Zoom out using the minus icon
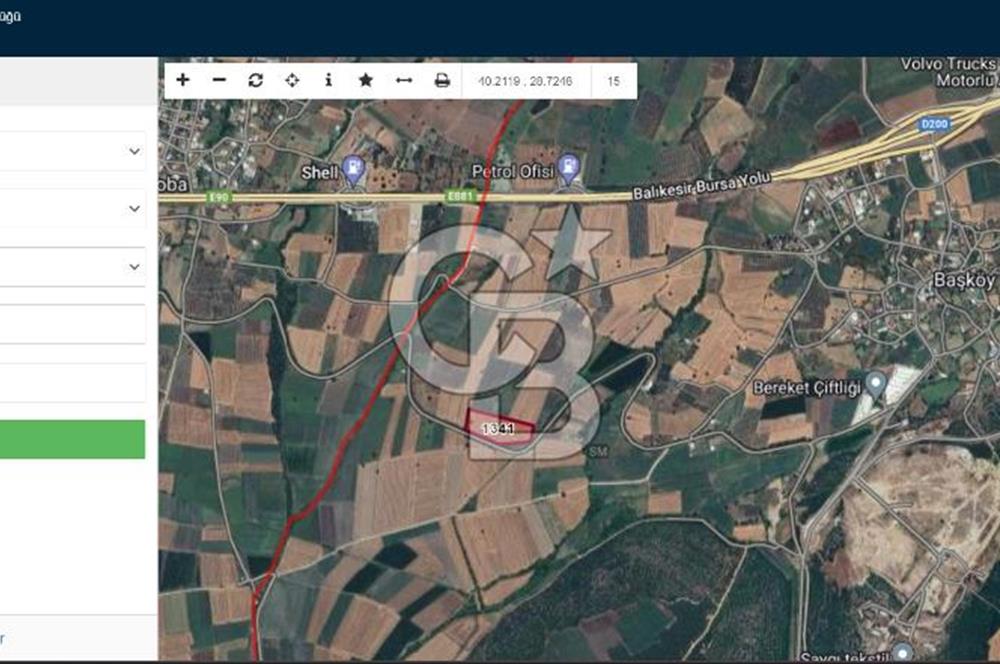1000x664 pixels. (219, 78)
